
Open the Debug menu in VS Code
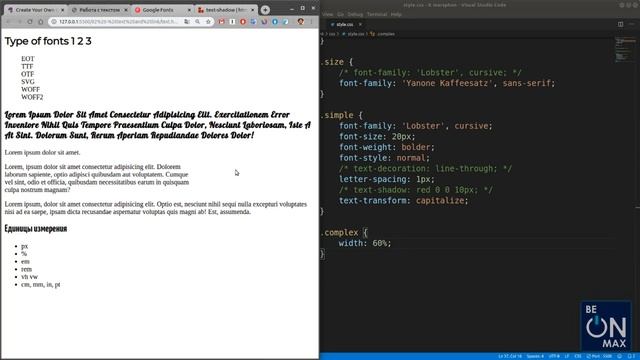click(355, 14)
